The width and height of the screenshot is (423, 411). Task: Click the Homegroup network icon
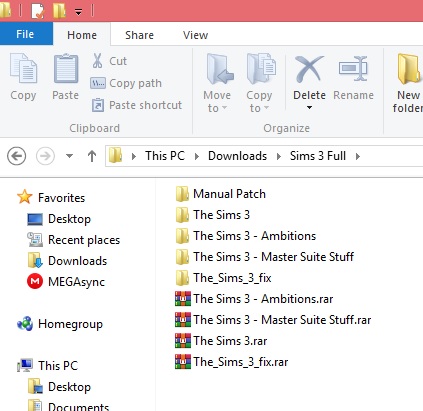click(x=25, y=324)
